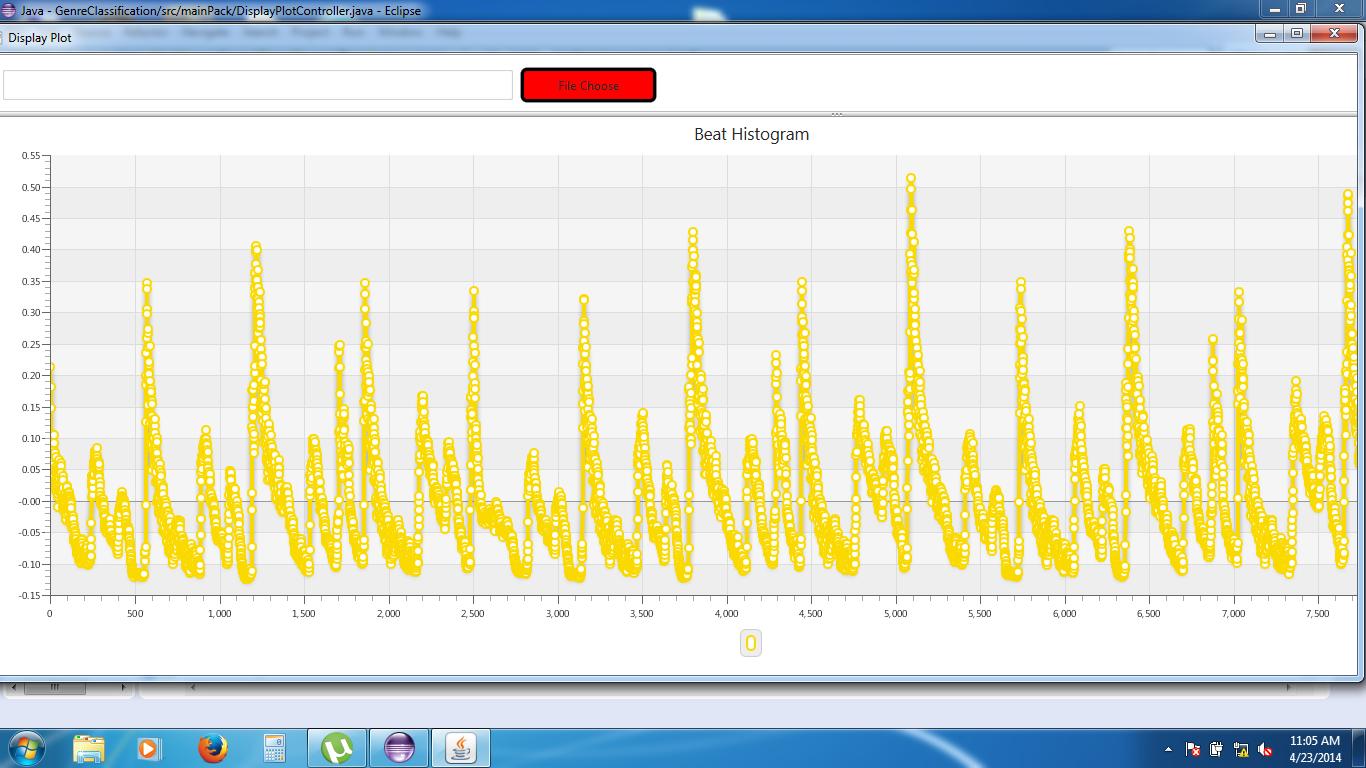The width and height of the screenshot is (1366, 768).
Task: Click the battery power tray icon
Action: click(x=1217, y=749)
